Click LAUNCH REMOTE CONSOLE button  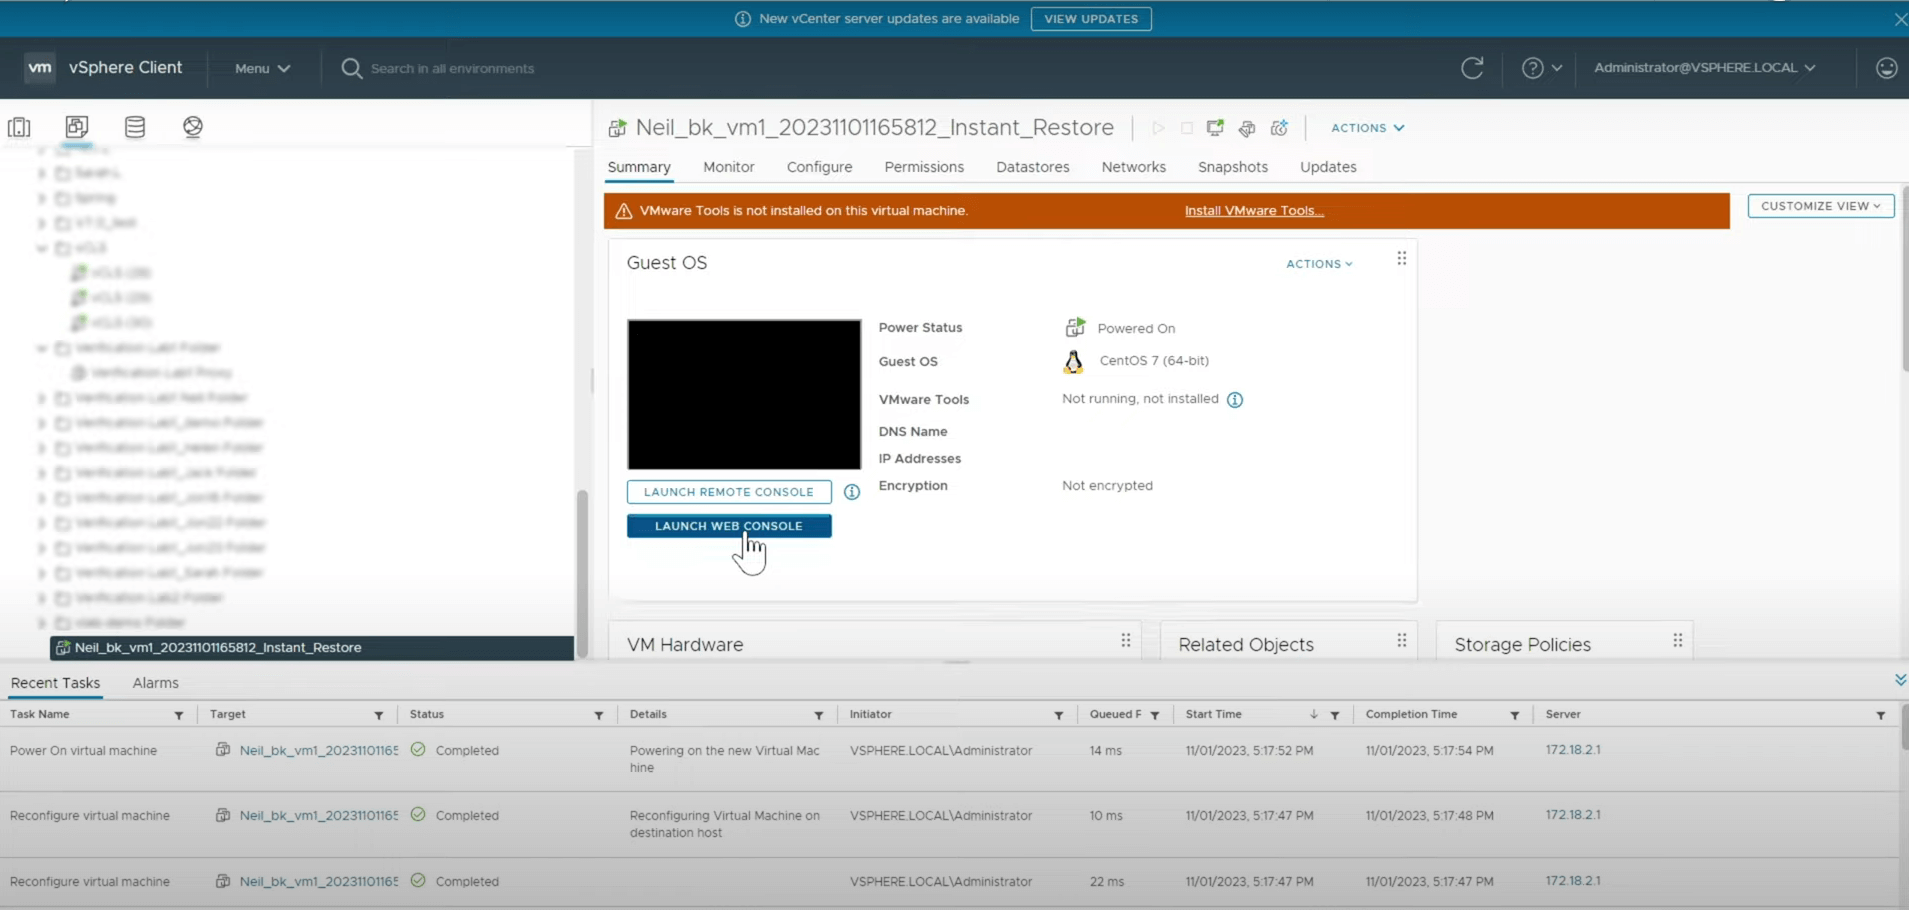click(x=729, y=492)
